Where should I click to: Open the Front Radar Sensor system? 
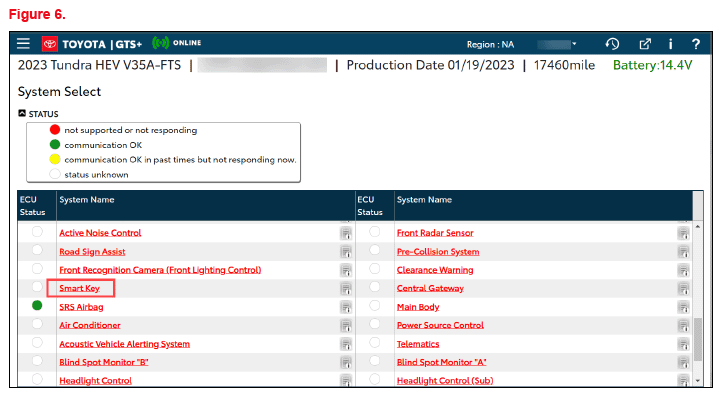click(x=435, y=233)
